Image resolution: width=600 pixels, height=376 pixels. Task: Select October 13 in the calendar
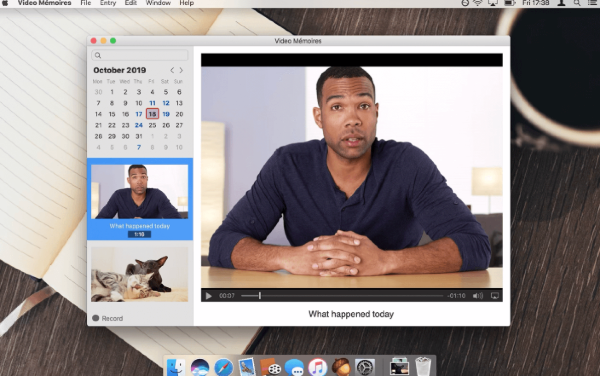click(x=179, y=103)
